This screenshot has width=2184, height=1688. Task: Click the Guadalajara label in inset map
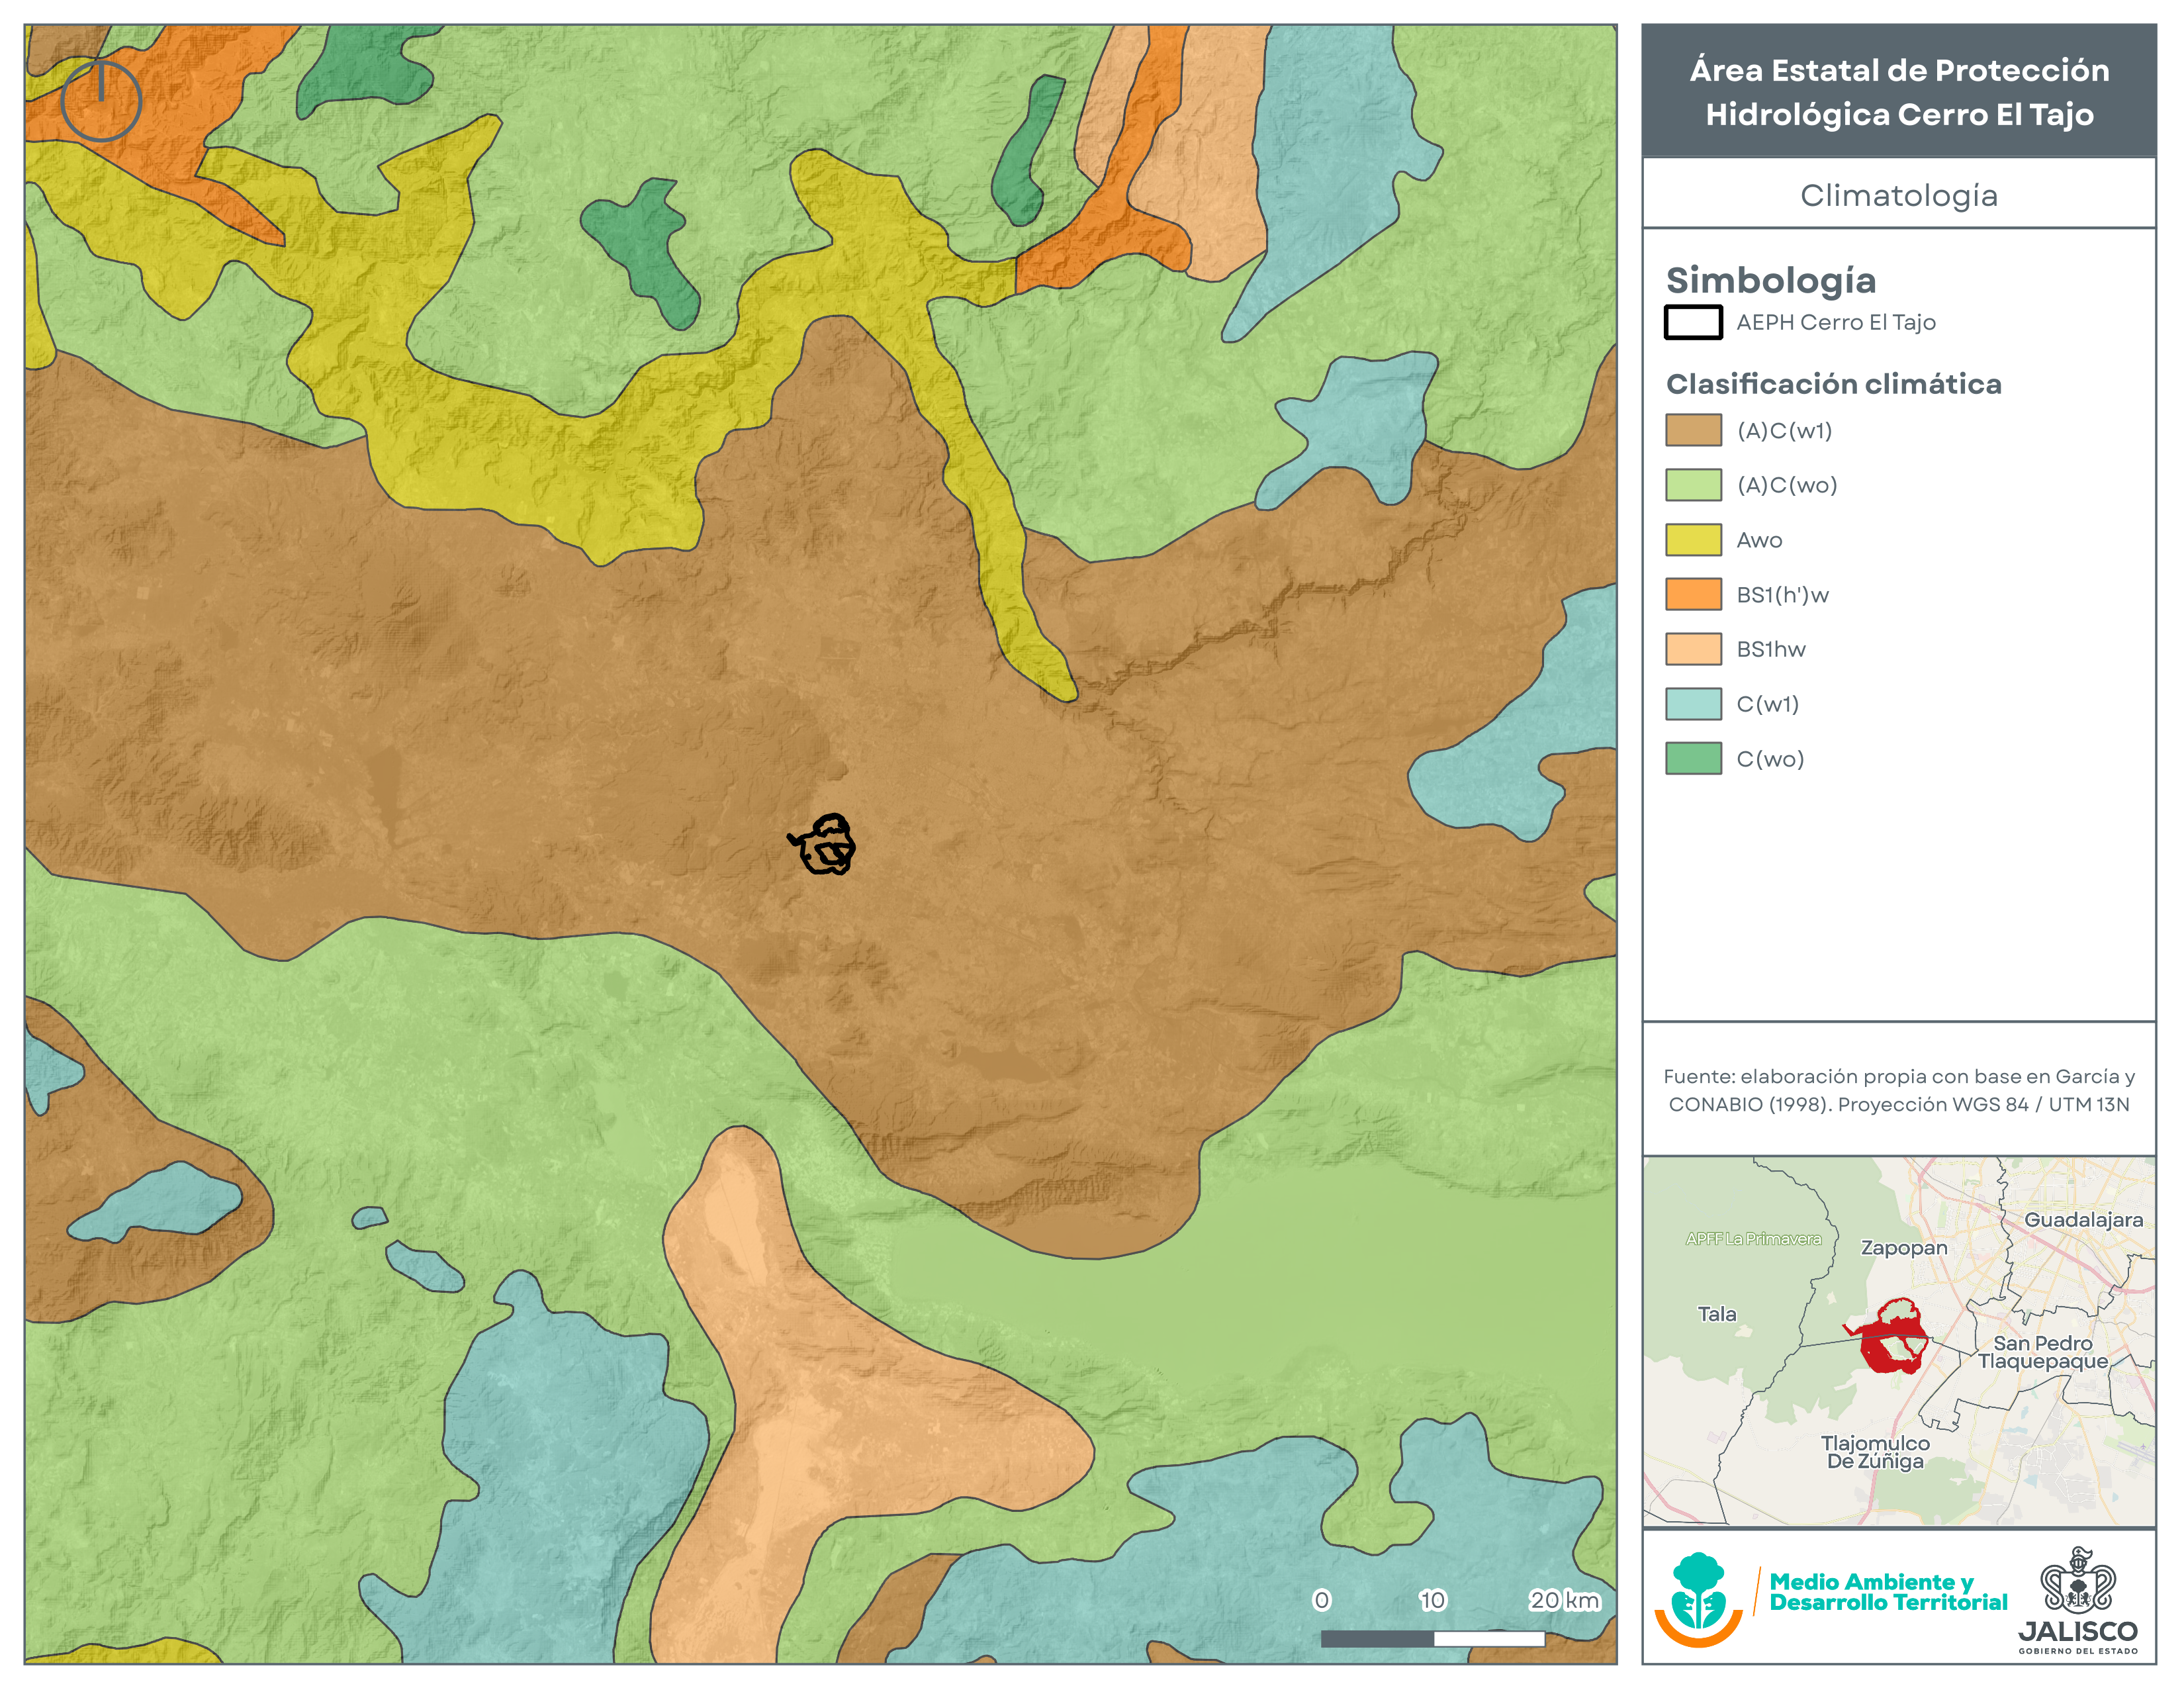2083,1220
